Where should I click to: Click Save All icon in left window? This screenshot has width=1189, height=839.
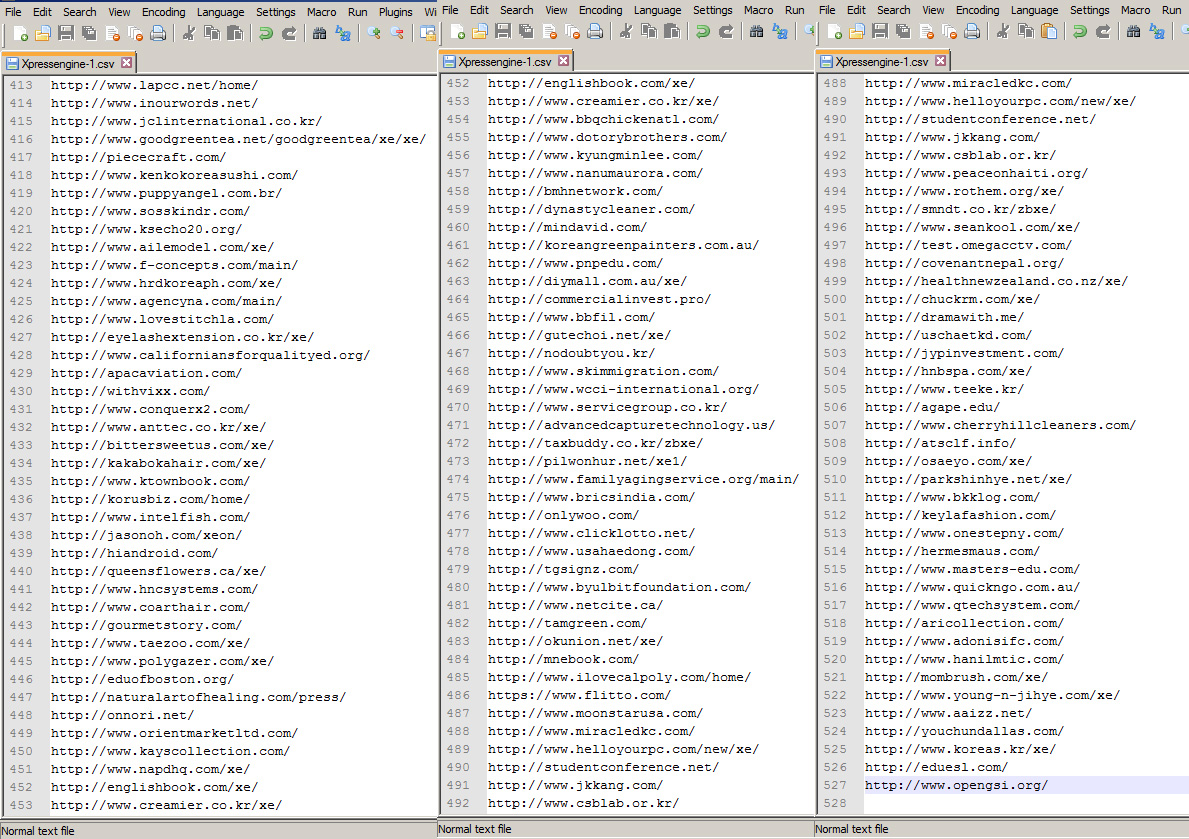pyautogui.click(x=89, y=33)
